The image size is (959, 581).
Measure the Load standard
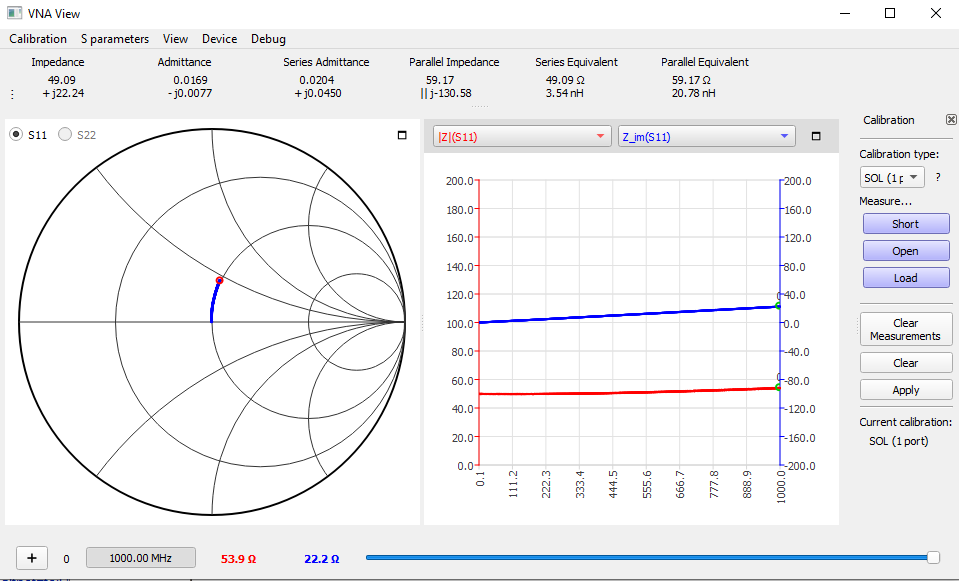click(906, 278)
